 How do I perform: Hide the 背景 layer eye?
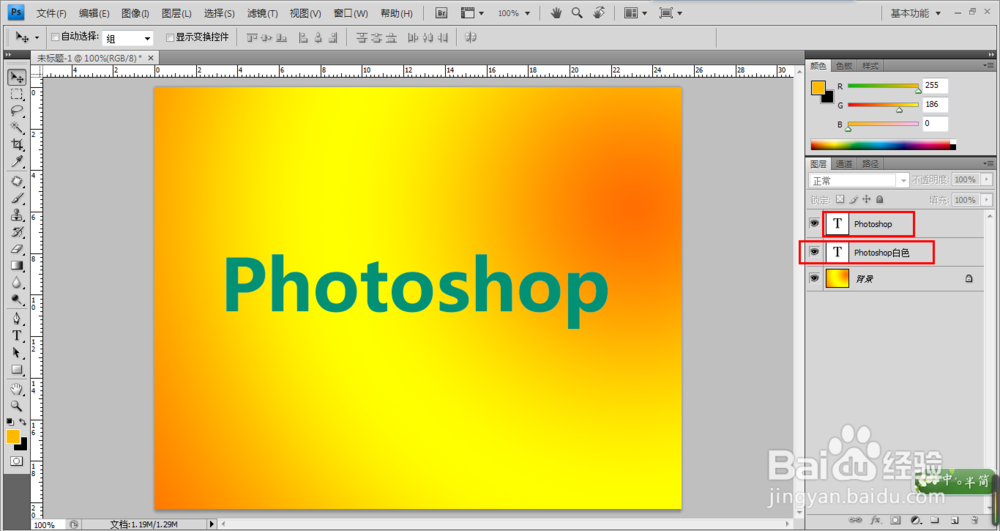814,279
